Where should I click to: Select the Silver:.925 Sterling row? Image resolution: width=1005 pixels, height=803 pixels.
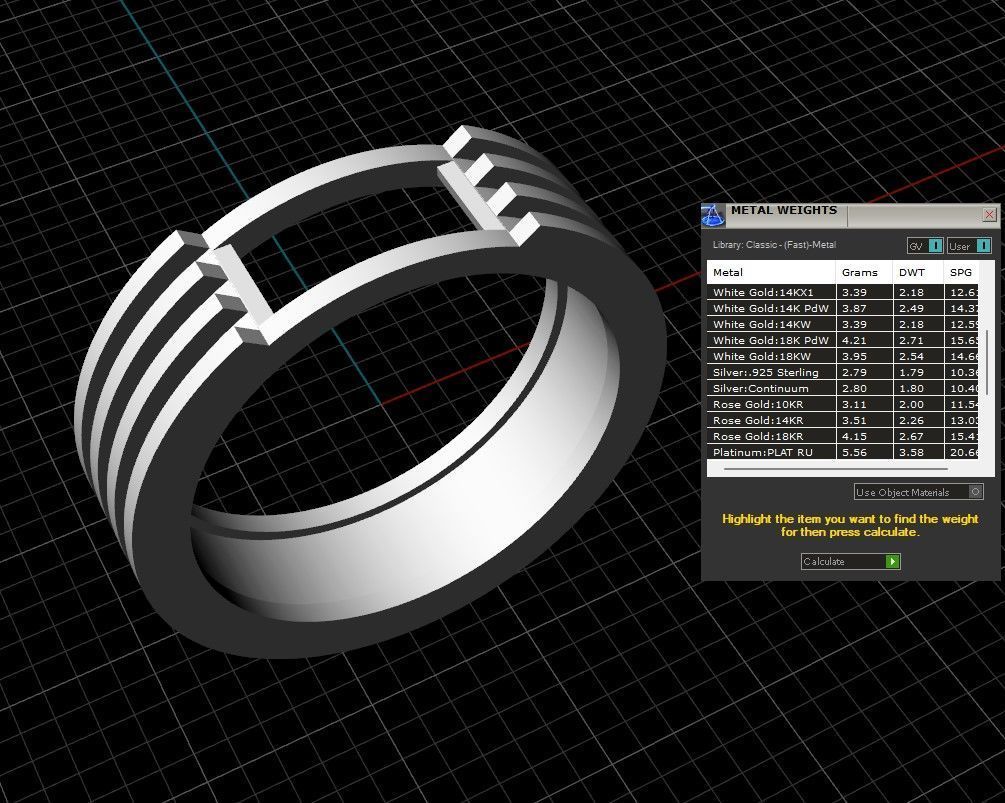pos(843,372)
